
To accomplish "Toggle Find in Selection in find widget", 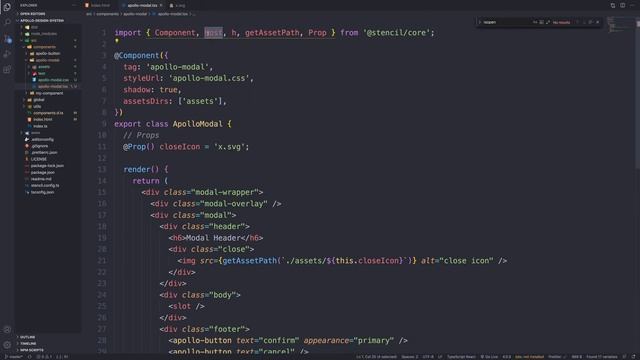I will (x=591, y=22).
